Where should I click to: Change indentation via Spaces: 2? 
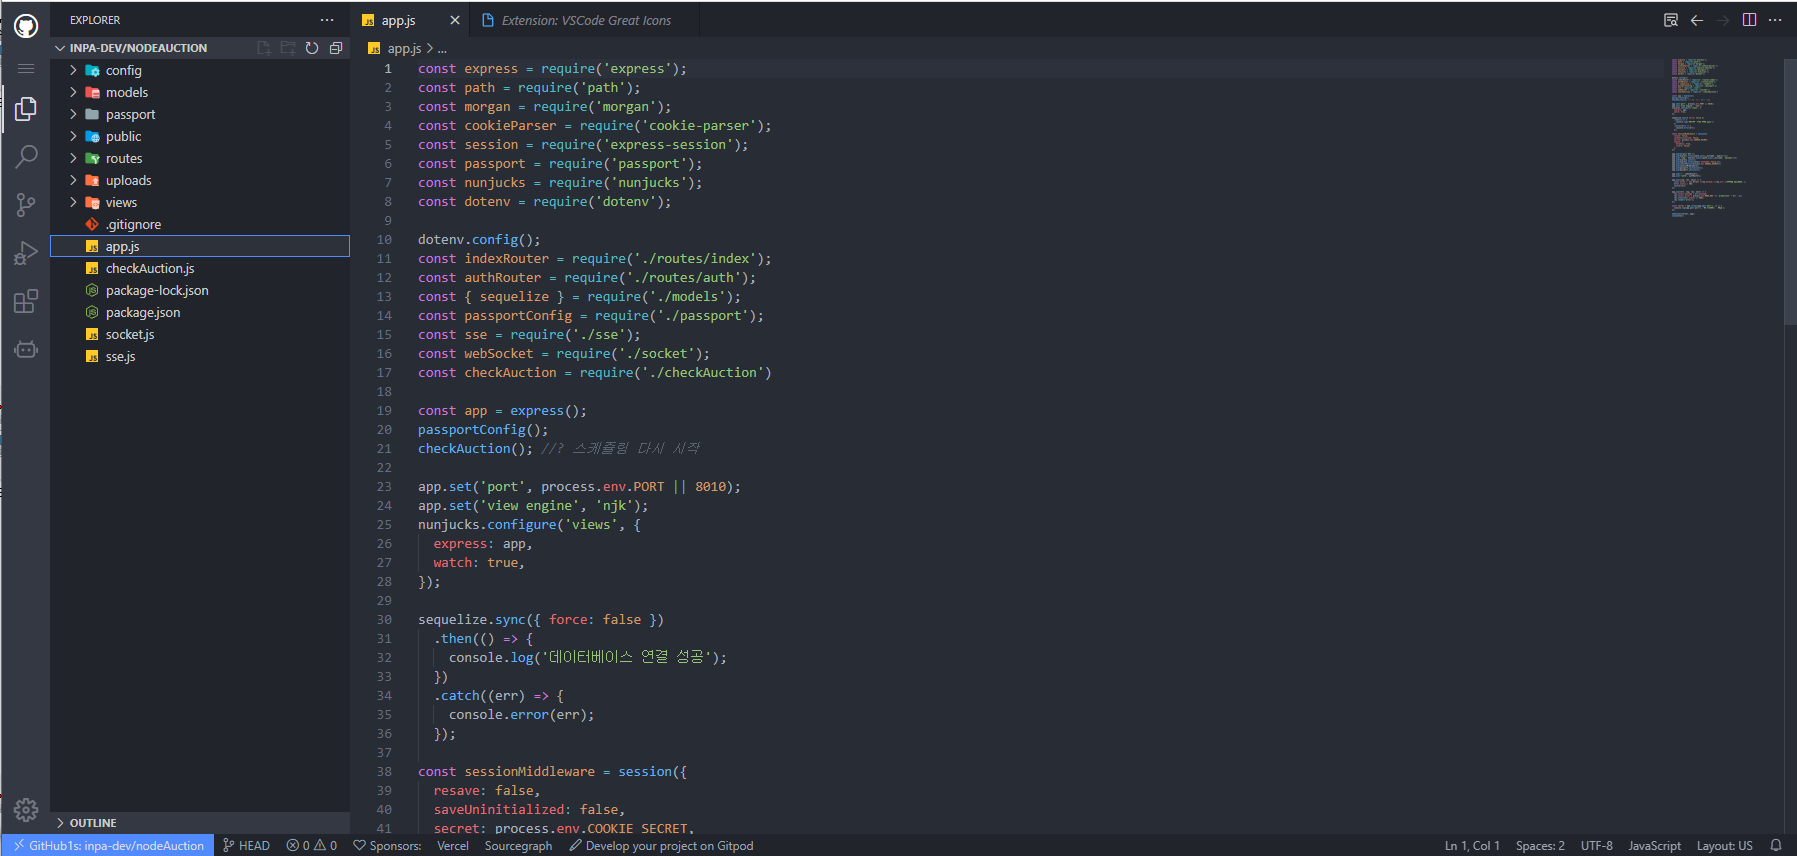coord(1540,846)
